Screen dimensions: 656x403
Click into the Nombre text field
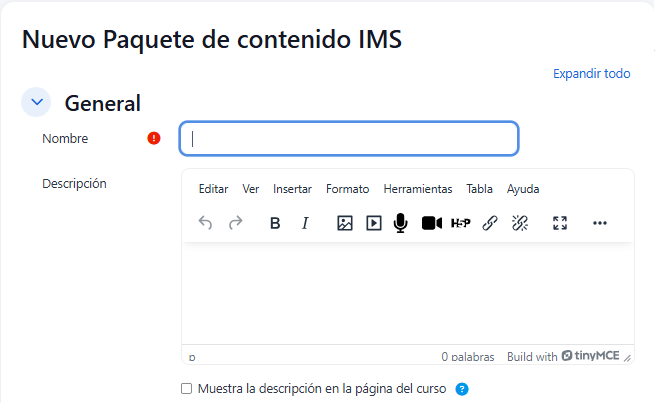pyautogui.click(x=349, y=139)
